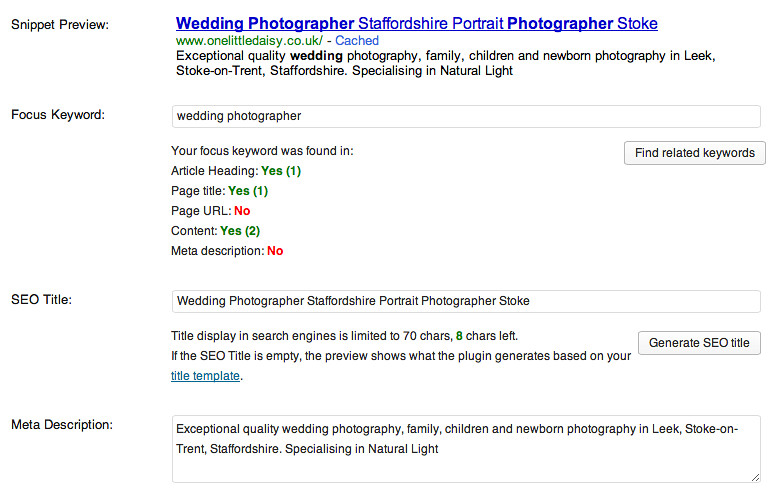Click the Page title Yes (1) result
The height and width of the screenshot is (493, 778).
coord(248,191)
